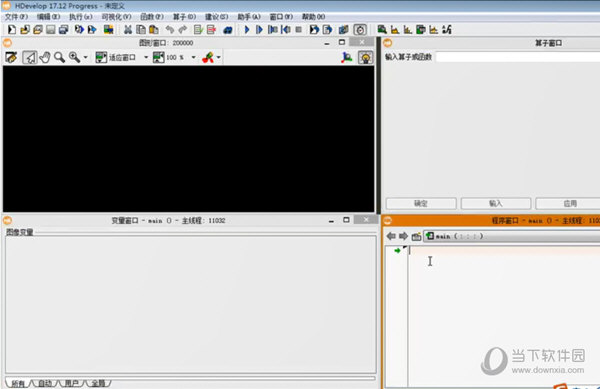The width and height of the screenshot is (600, 389).
Task: Click in the operator name input field
Action: click(x=518, y=57)
